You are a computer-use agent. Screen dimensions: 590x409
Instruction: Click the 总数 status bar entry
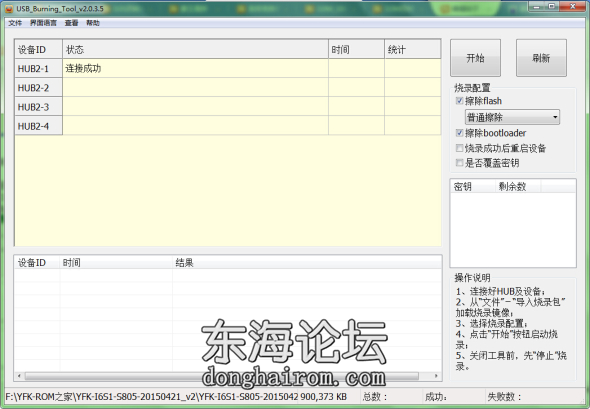[x=375, y=397]
